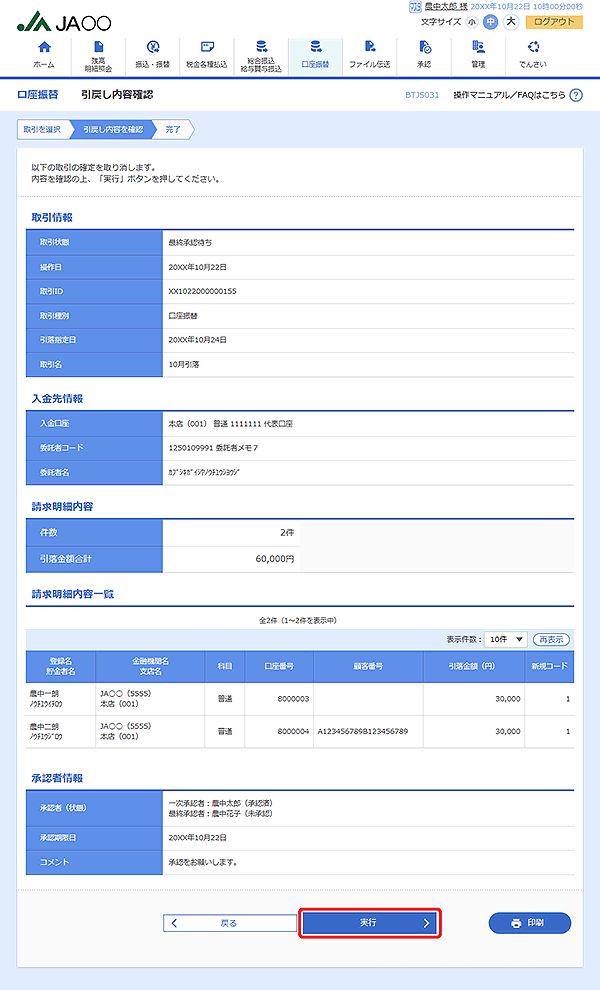Open the 振込・振替 transfer menu
This screenshot has height=990, width=600.
point(152,54)
